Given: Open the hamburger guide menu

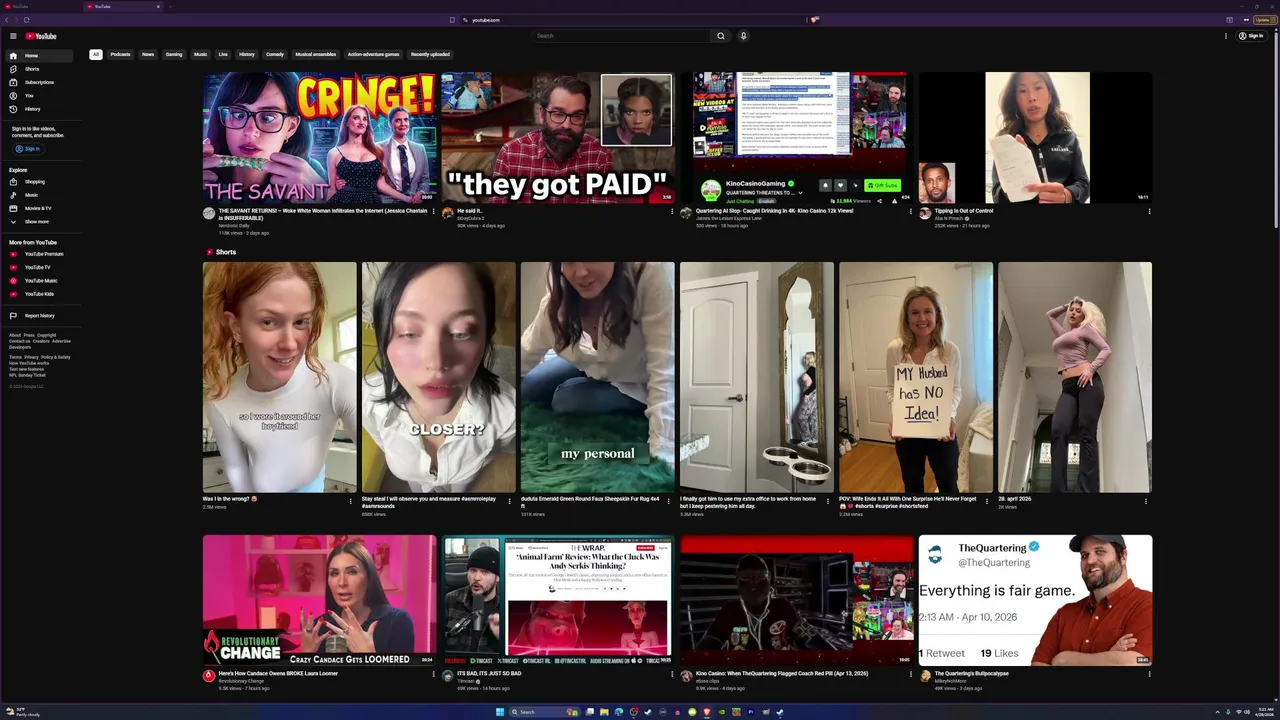Looking at the screenshot, I should tap(13, 36).
